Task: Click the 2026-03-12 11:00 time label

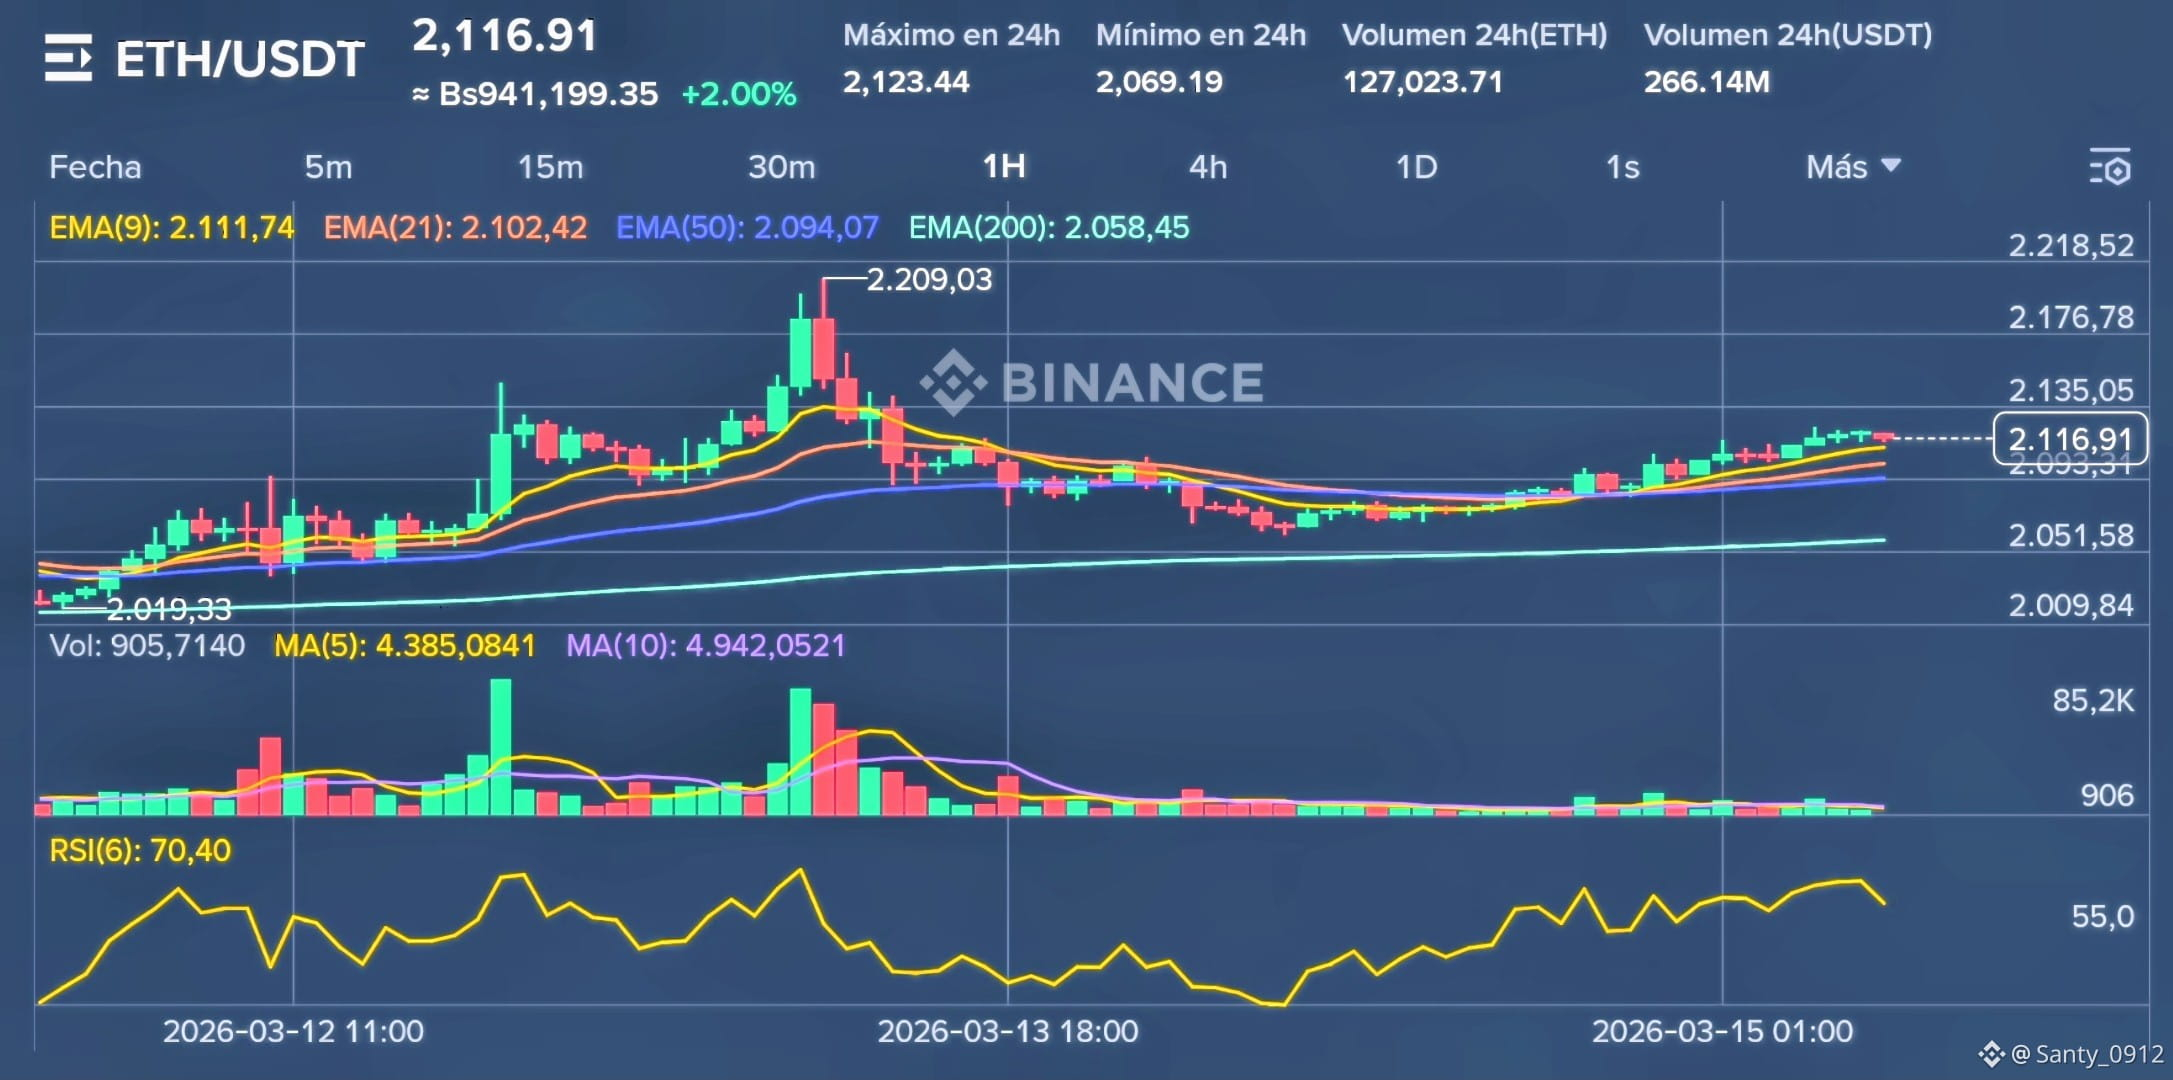Action: point(293,1032)
